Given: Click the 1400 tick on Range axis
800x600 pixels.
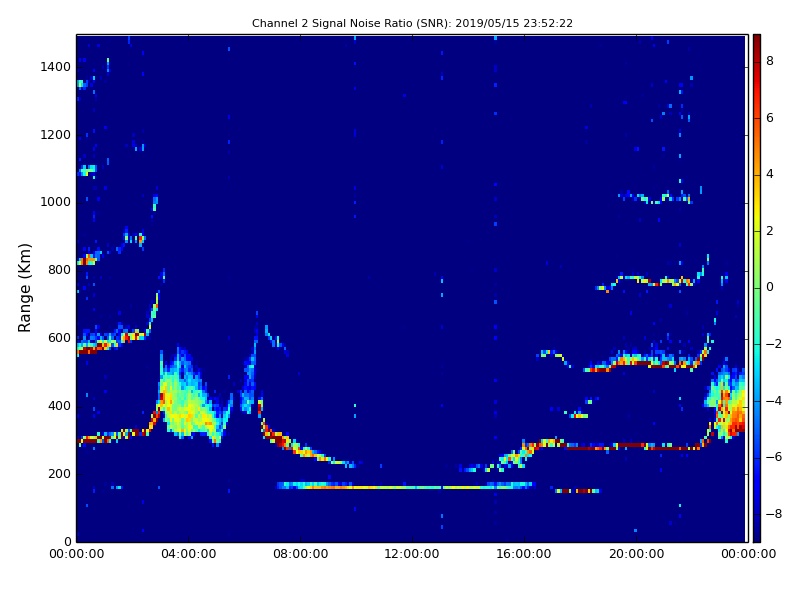Looking at the screenshot, I should click(x=56, y=67).
